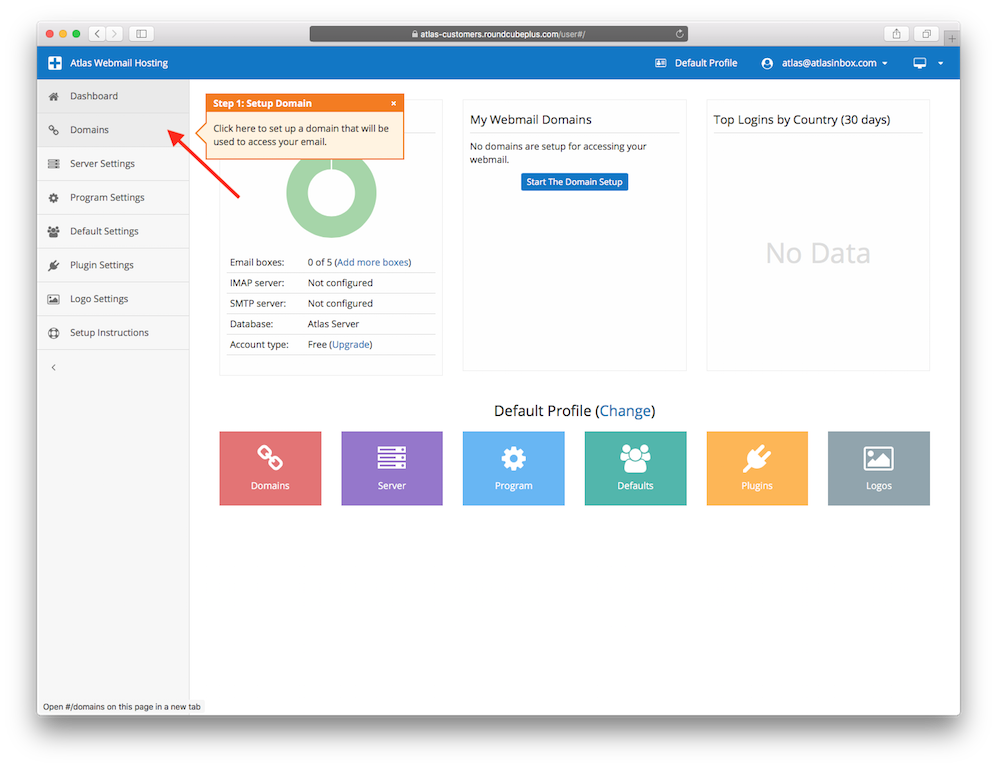Click the Default Settings users icon
Screen dimensions: 997x768
point(53,231)
